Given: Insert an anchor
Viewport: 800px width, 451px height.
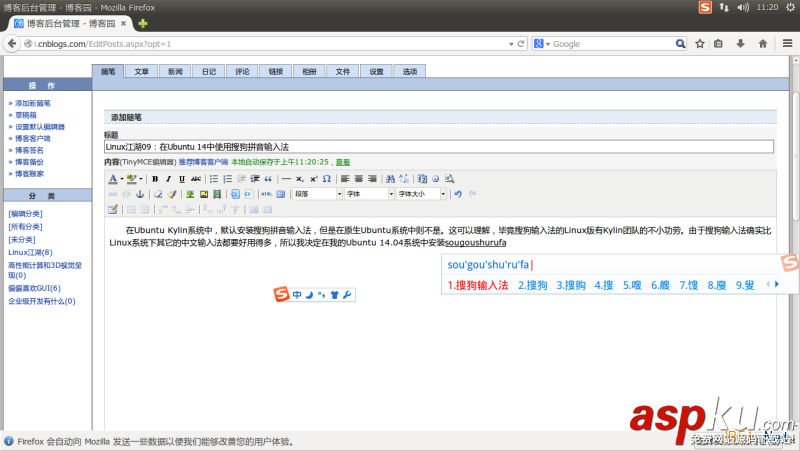Looking at the screenshot, I should click(x=140, y=194).
